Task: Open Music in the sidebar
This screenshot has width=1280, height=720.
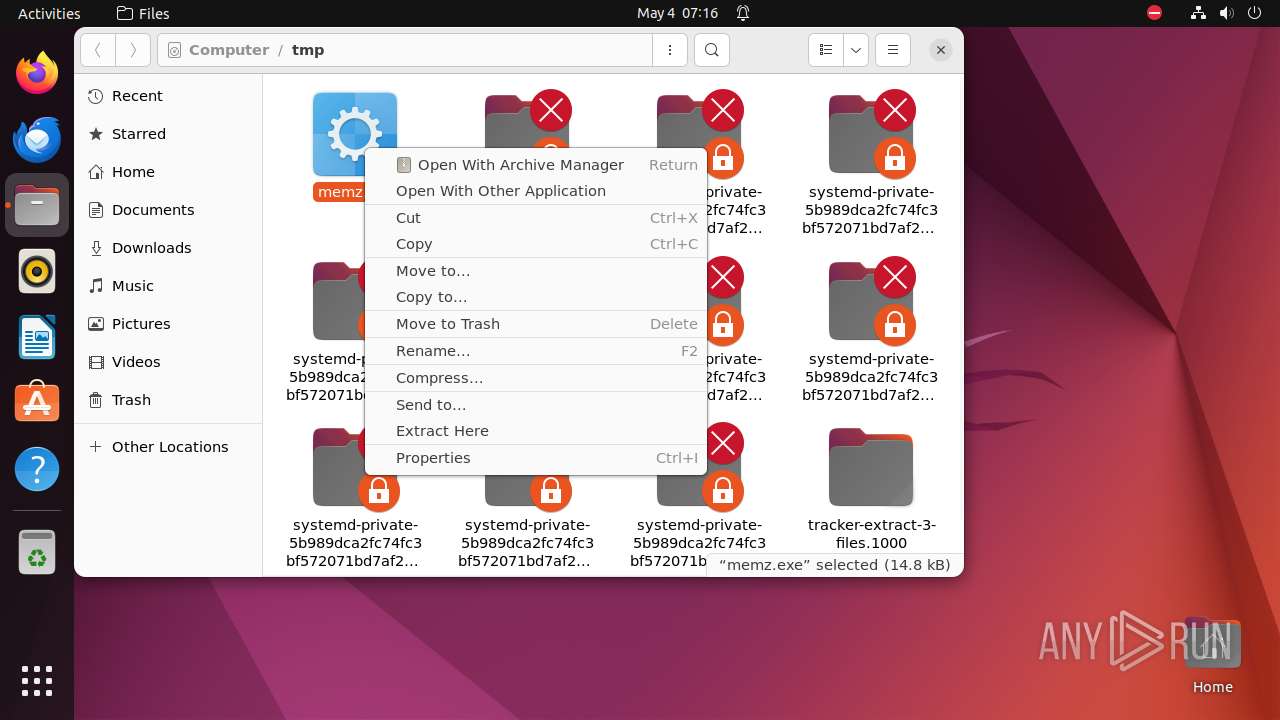Action: pyautogui.click(x=169, y=286)
